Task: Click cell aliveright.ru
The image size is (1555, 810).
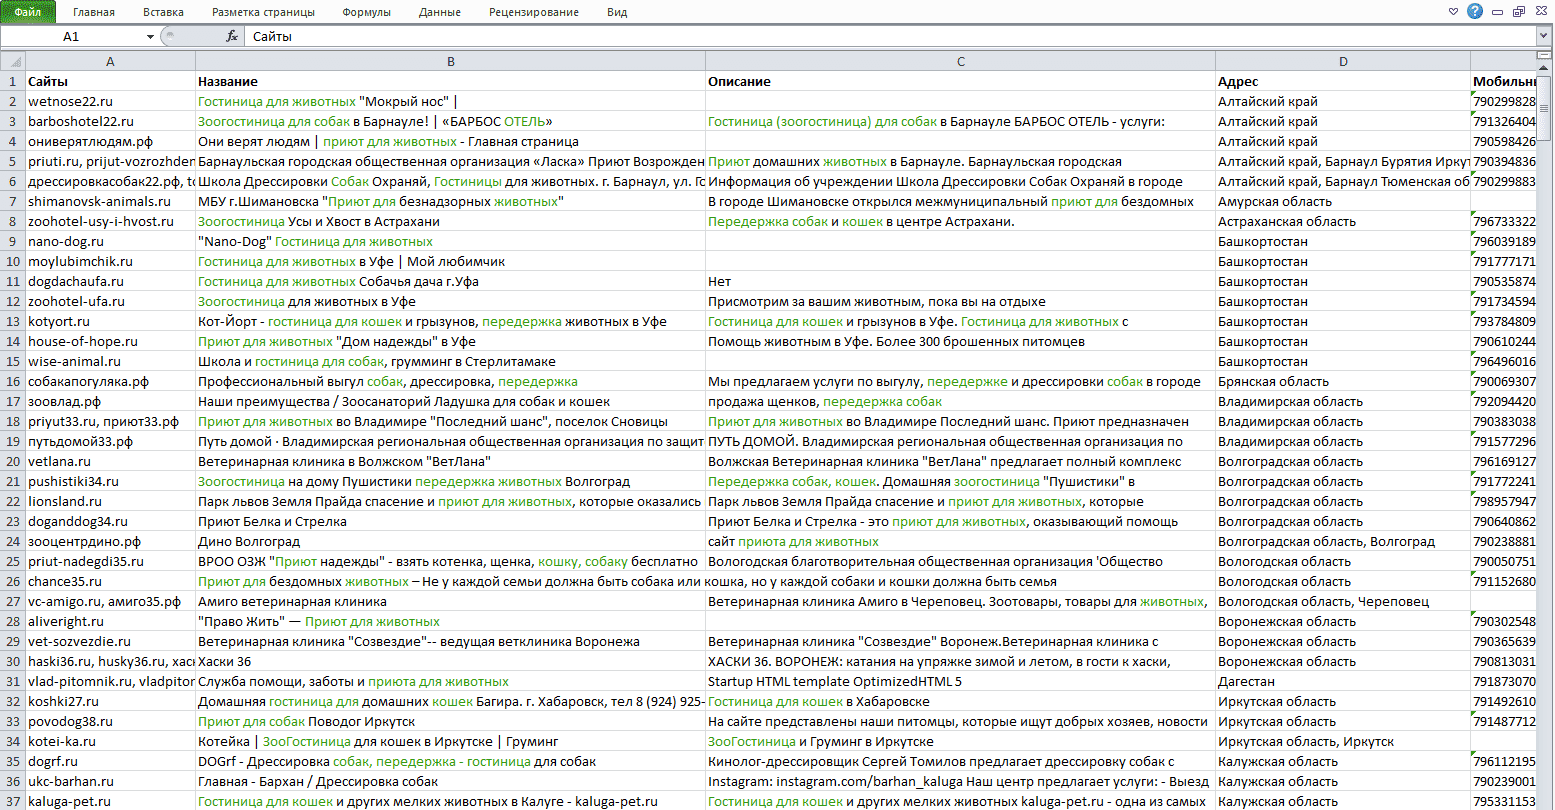Action: pos(110,621)
